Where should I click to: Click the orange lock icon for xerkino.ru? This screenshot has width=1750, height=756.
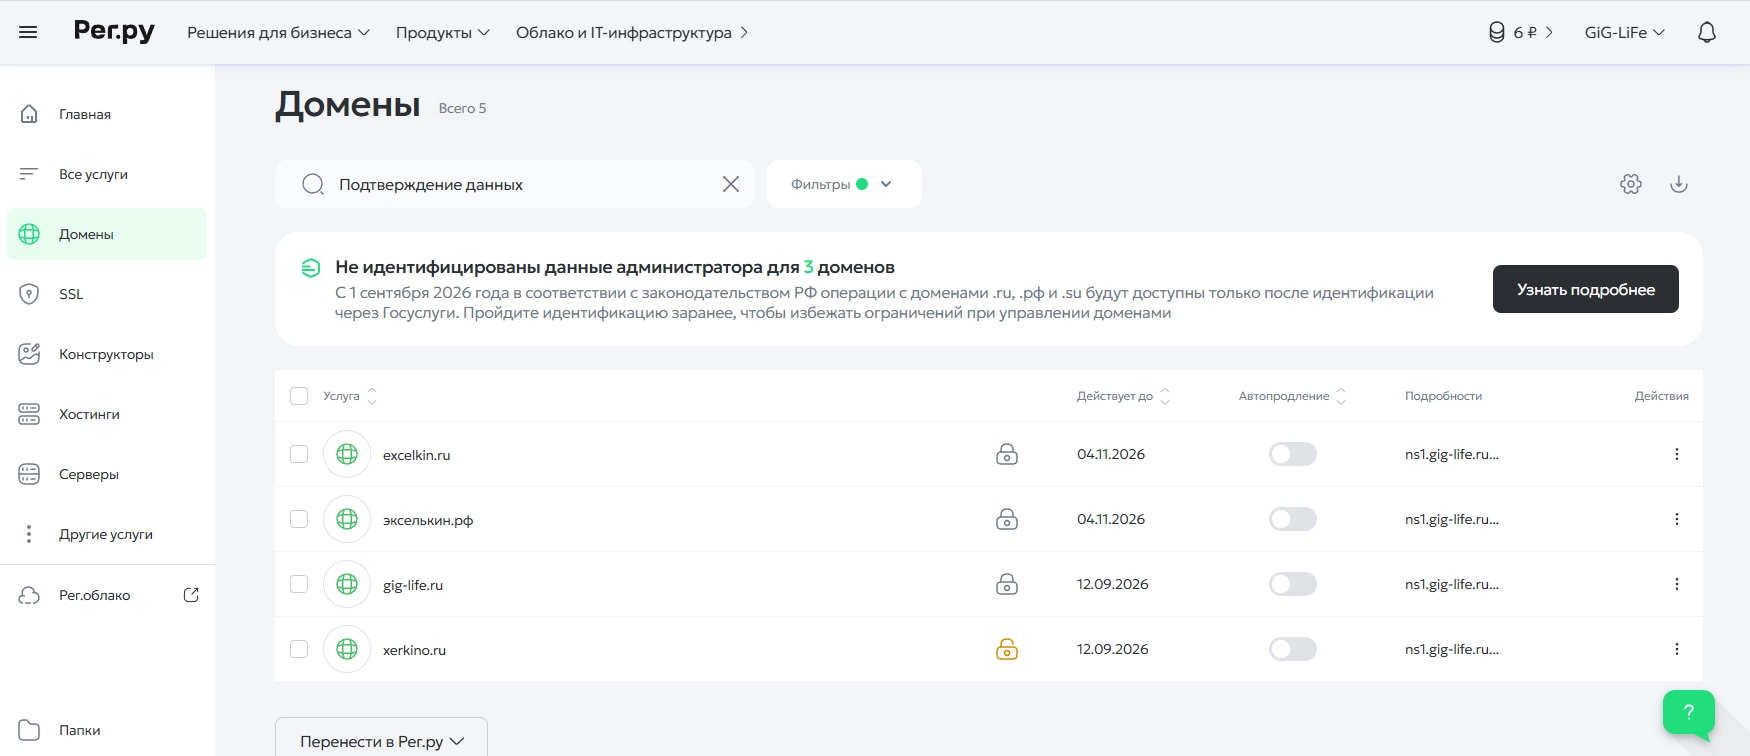tap(1007, 649)
